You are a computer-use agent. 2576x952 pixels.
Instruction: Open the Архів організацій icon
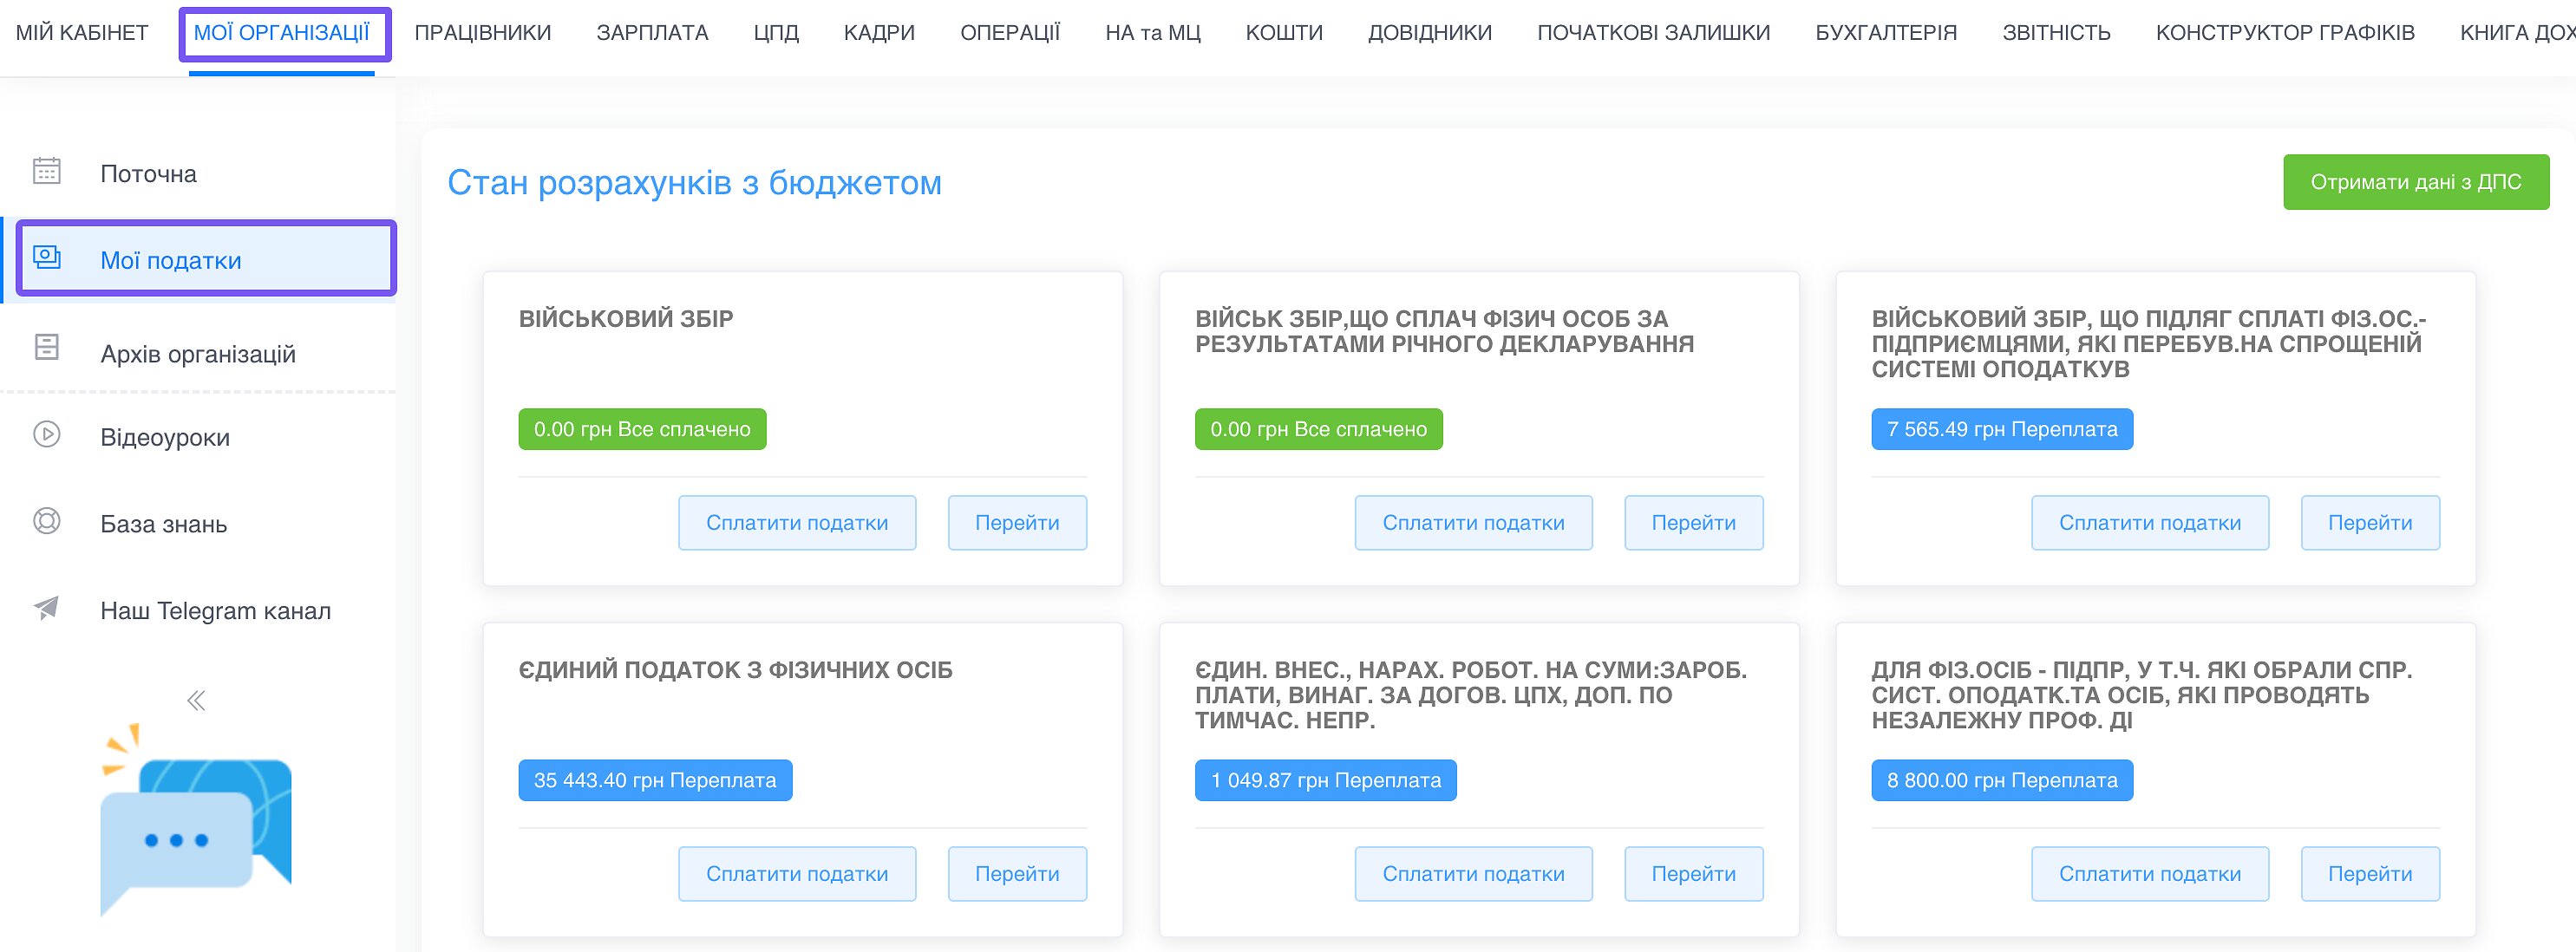pos(44,345)
